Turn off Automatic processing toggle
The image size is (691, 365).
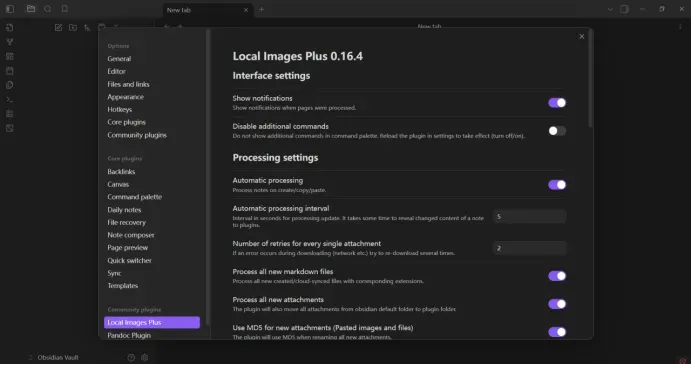click(x=557, y=185)
